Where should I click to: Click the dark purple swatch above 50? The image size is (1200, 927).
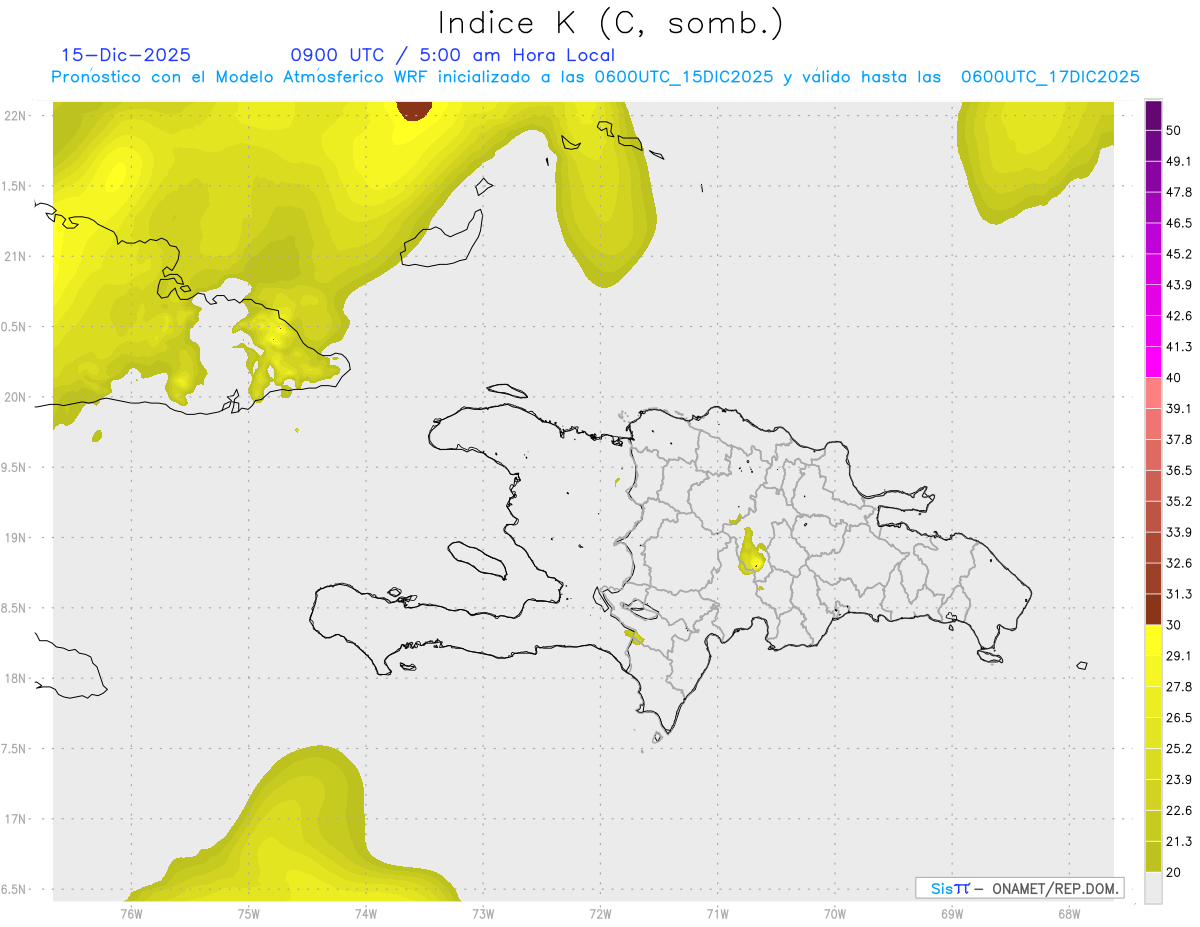click(x=1154, y=115)
